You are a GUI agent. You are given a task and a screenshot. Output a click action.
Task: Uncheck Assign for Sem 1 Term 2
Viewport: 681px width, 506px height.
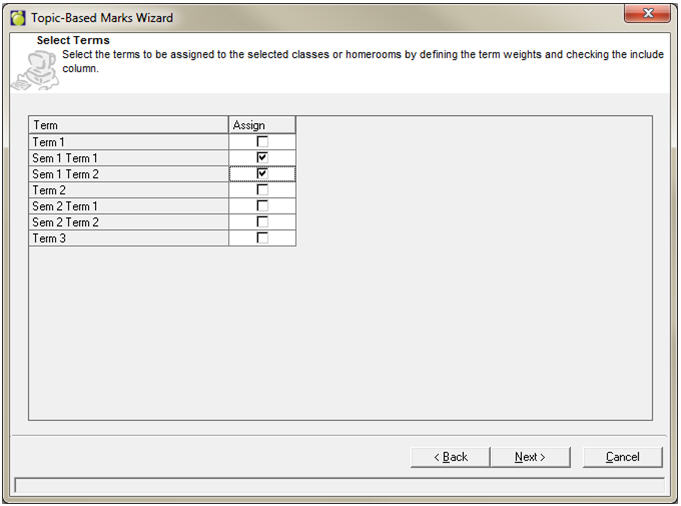pyautogui.click(x=262, y=174)
